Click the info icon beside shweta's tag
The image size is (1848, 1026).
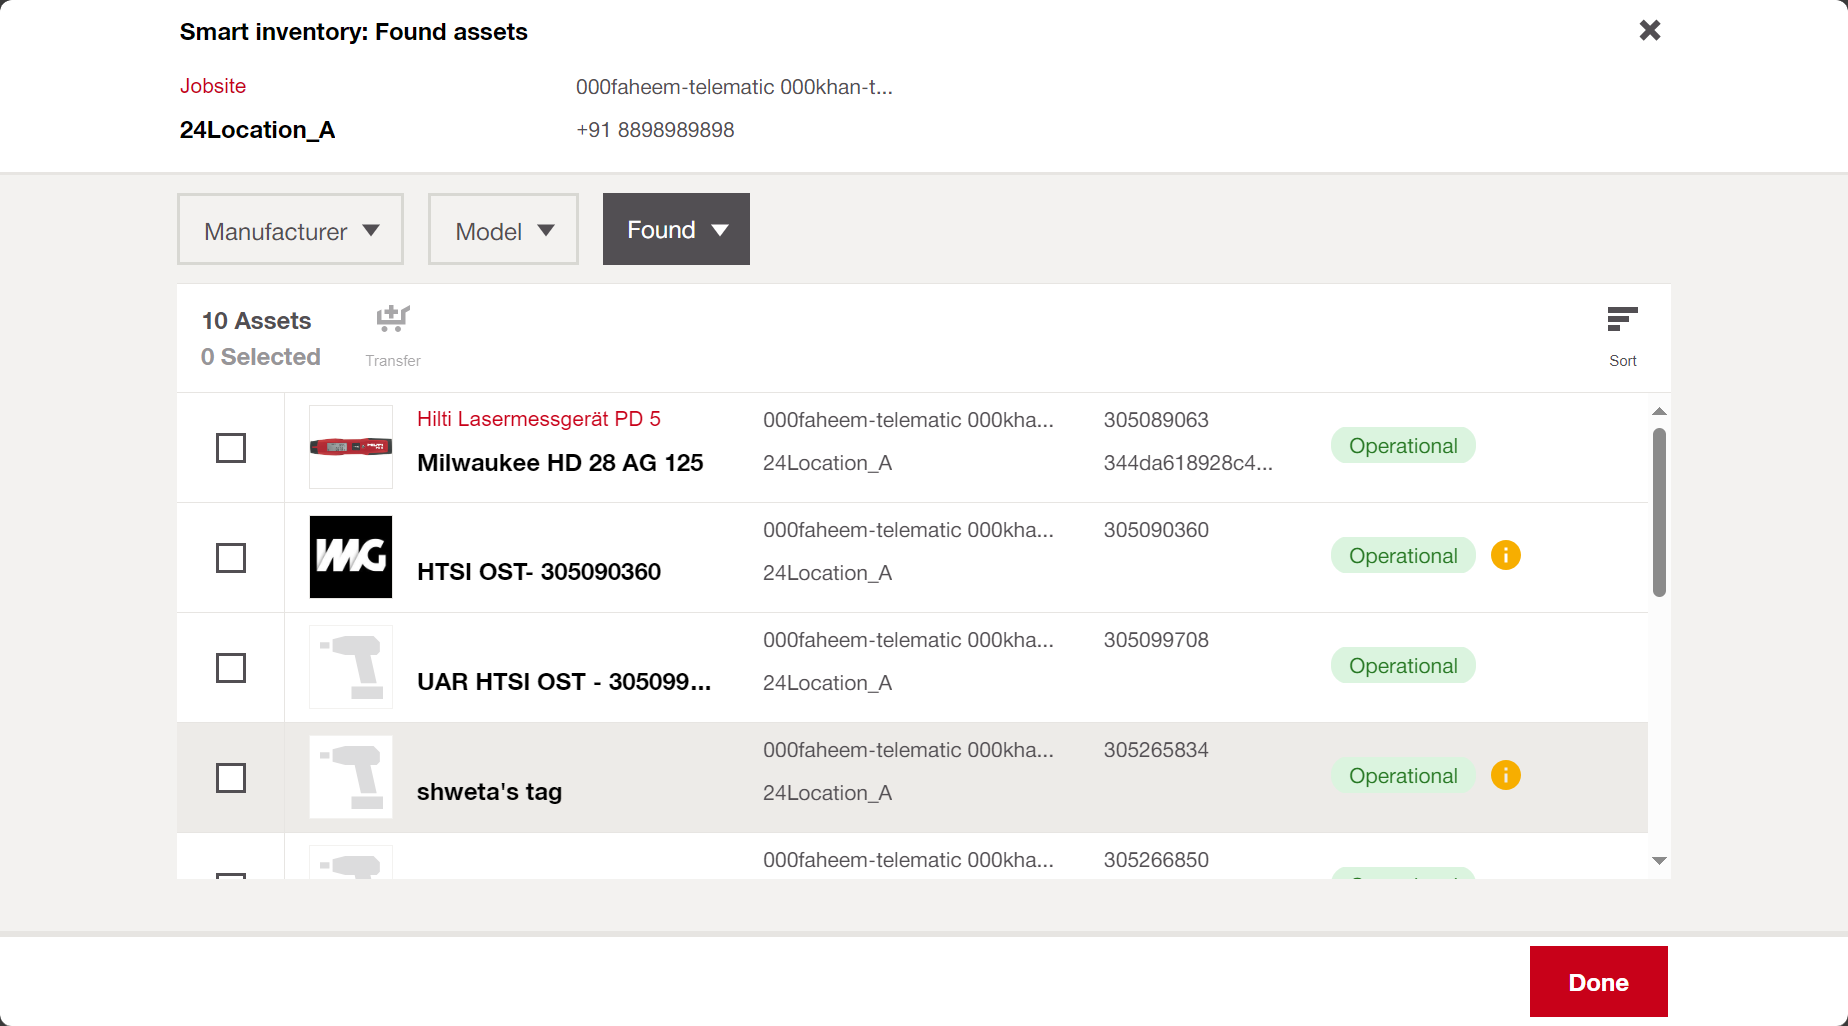pos(1505,775)
